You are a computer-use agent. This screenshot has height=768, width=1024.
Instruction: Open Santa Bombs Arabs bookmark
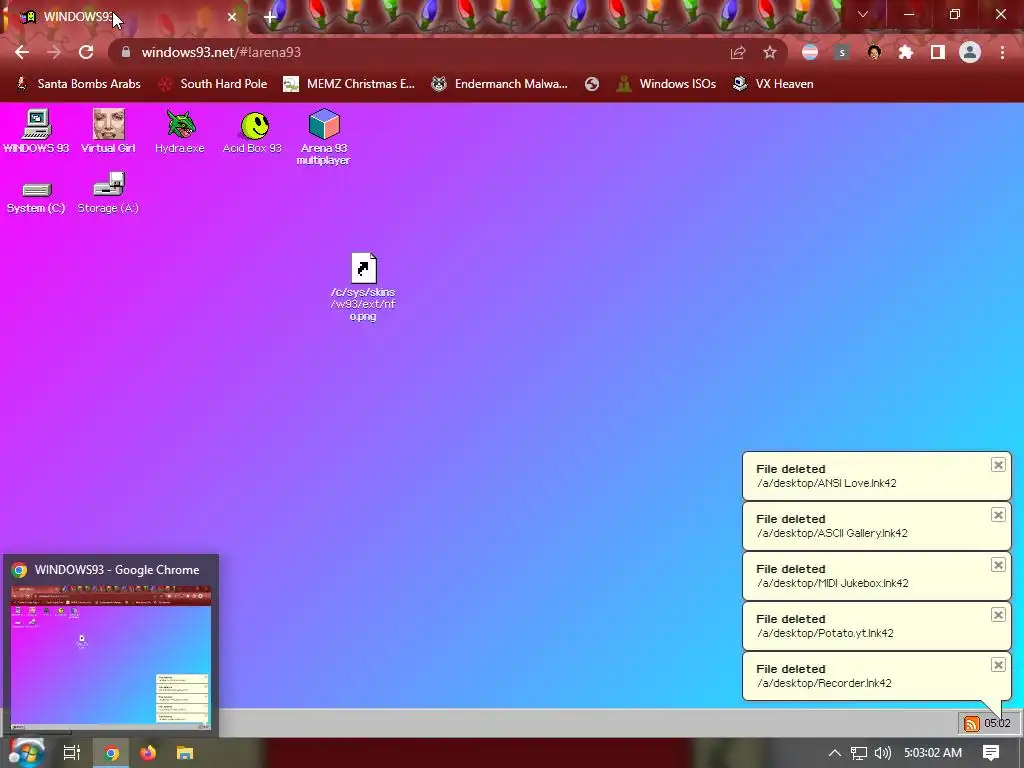[78, 84]
